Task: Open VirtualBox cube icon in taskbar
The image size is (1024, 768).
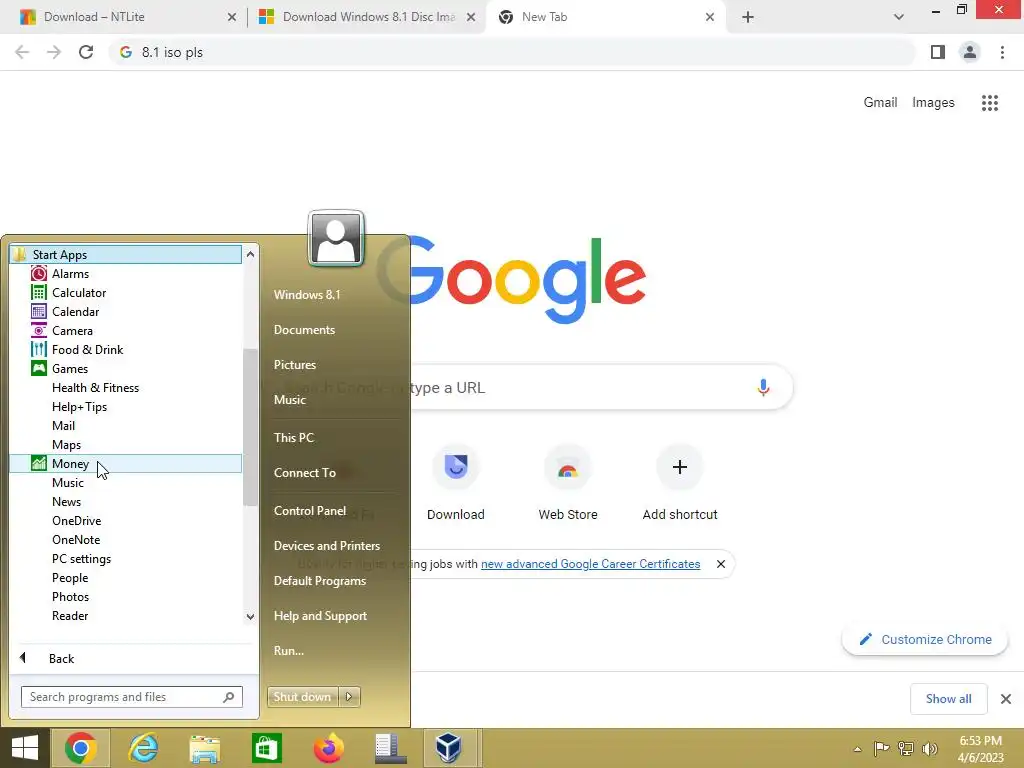Action: click(x=449, y=748)
